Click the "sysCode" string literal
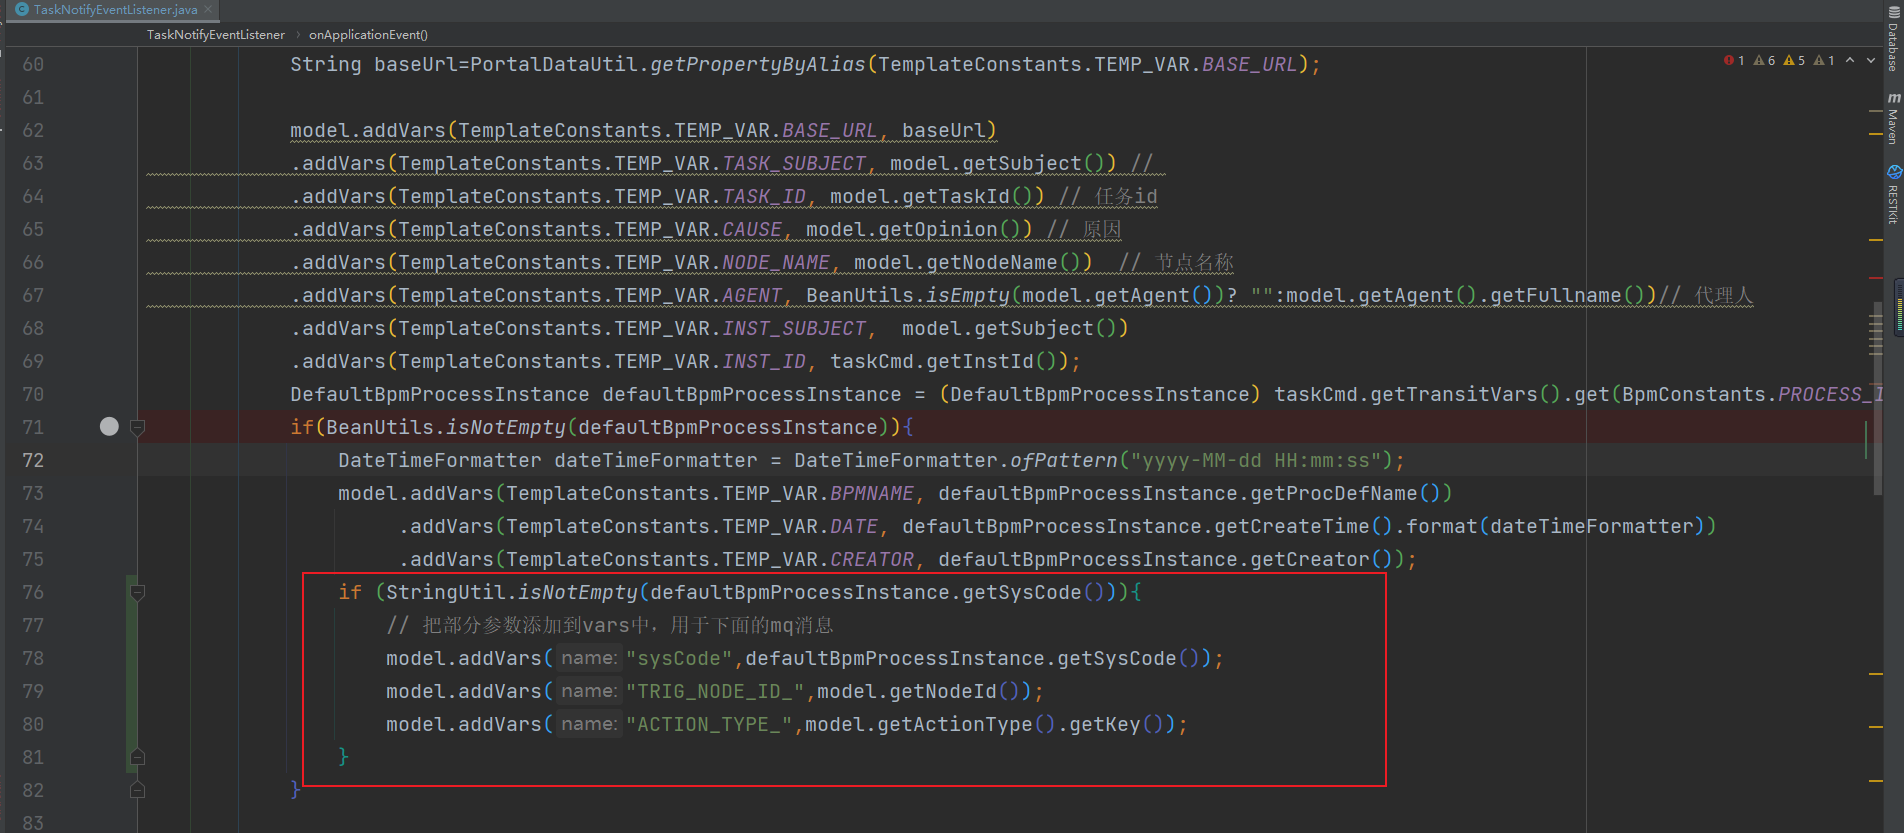The height and width of the screenshot is (833, 1904). (x=680, y=659)
